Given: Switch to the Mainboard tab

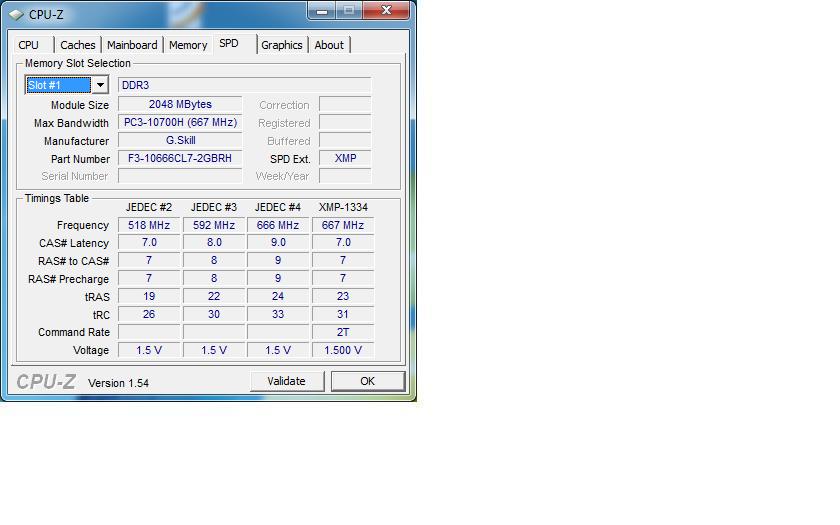Looking at the screenshot, I should pyautogui.click(x=132, y=45).
